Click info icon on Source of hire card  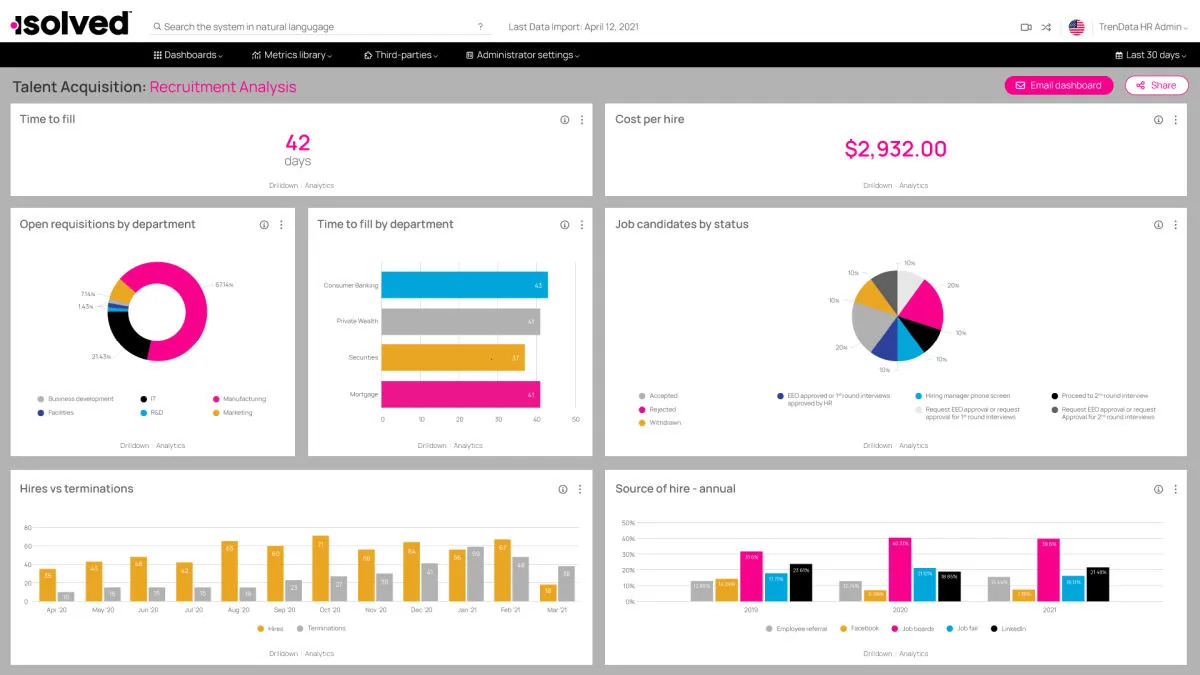[x=1158, y=489]
